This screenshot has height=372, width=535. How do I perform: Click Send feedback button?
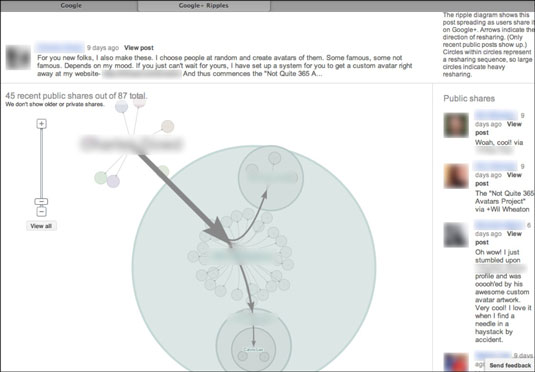(x=510, y=365)
